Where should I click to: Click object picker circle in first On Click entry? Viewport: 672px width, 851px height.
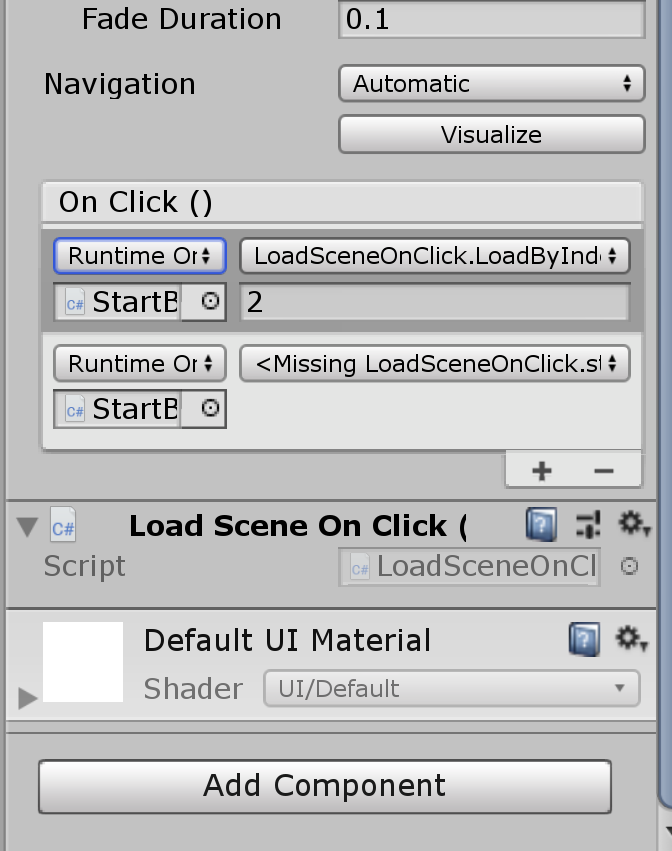tap(210, 302)
